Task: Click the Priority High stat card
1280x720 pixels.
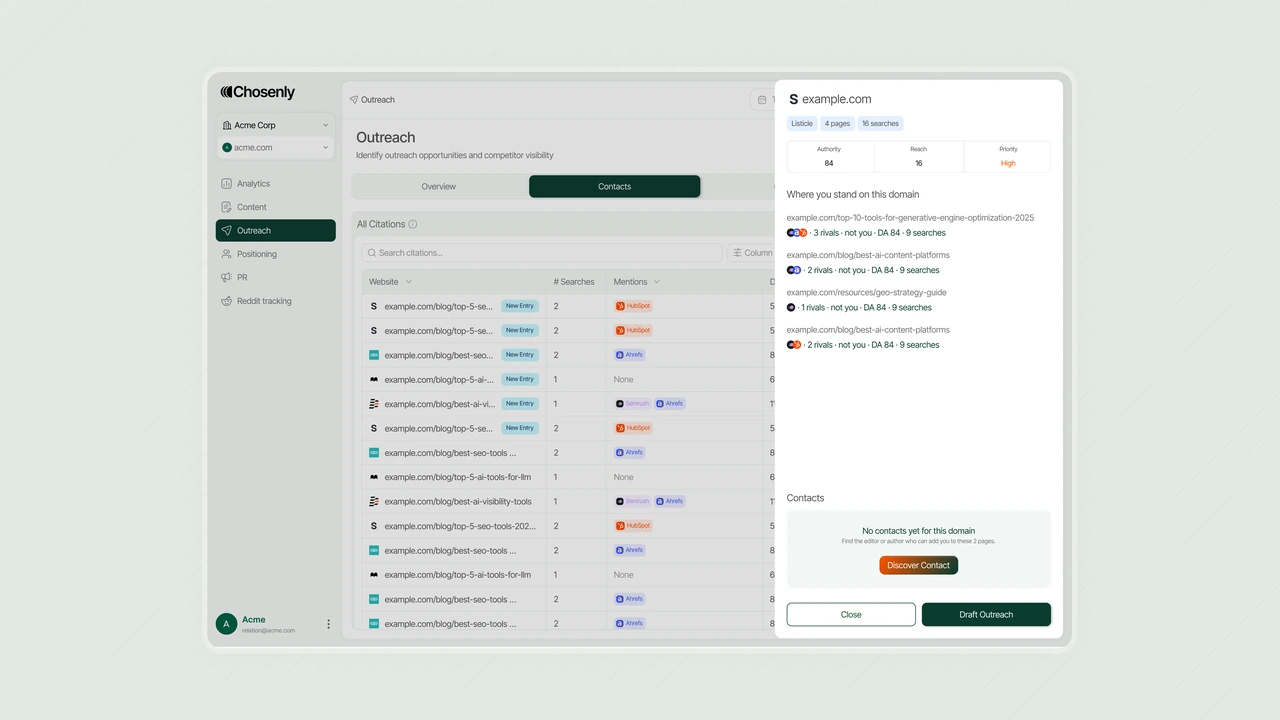Action: coord(1008,156)
